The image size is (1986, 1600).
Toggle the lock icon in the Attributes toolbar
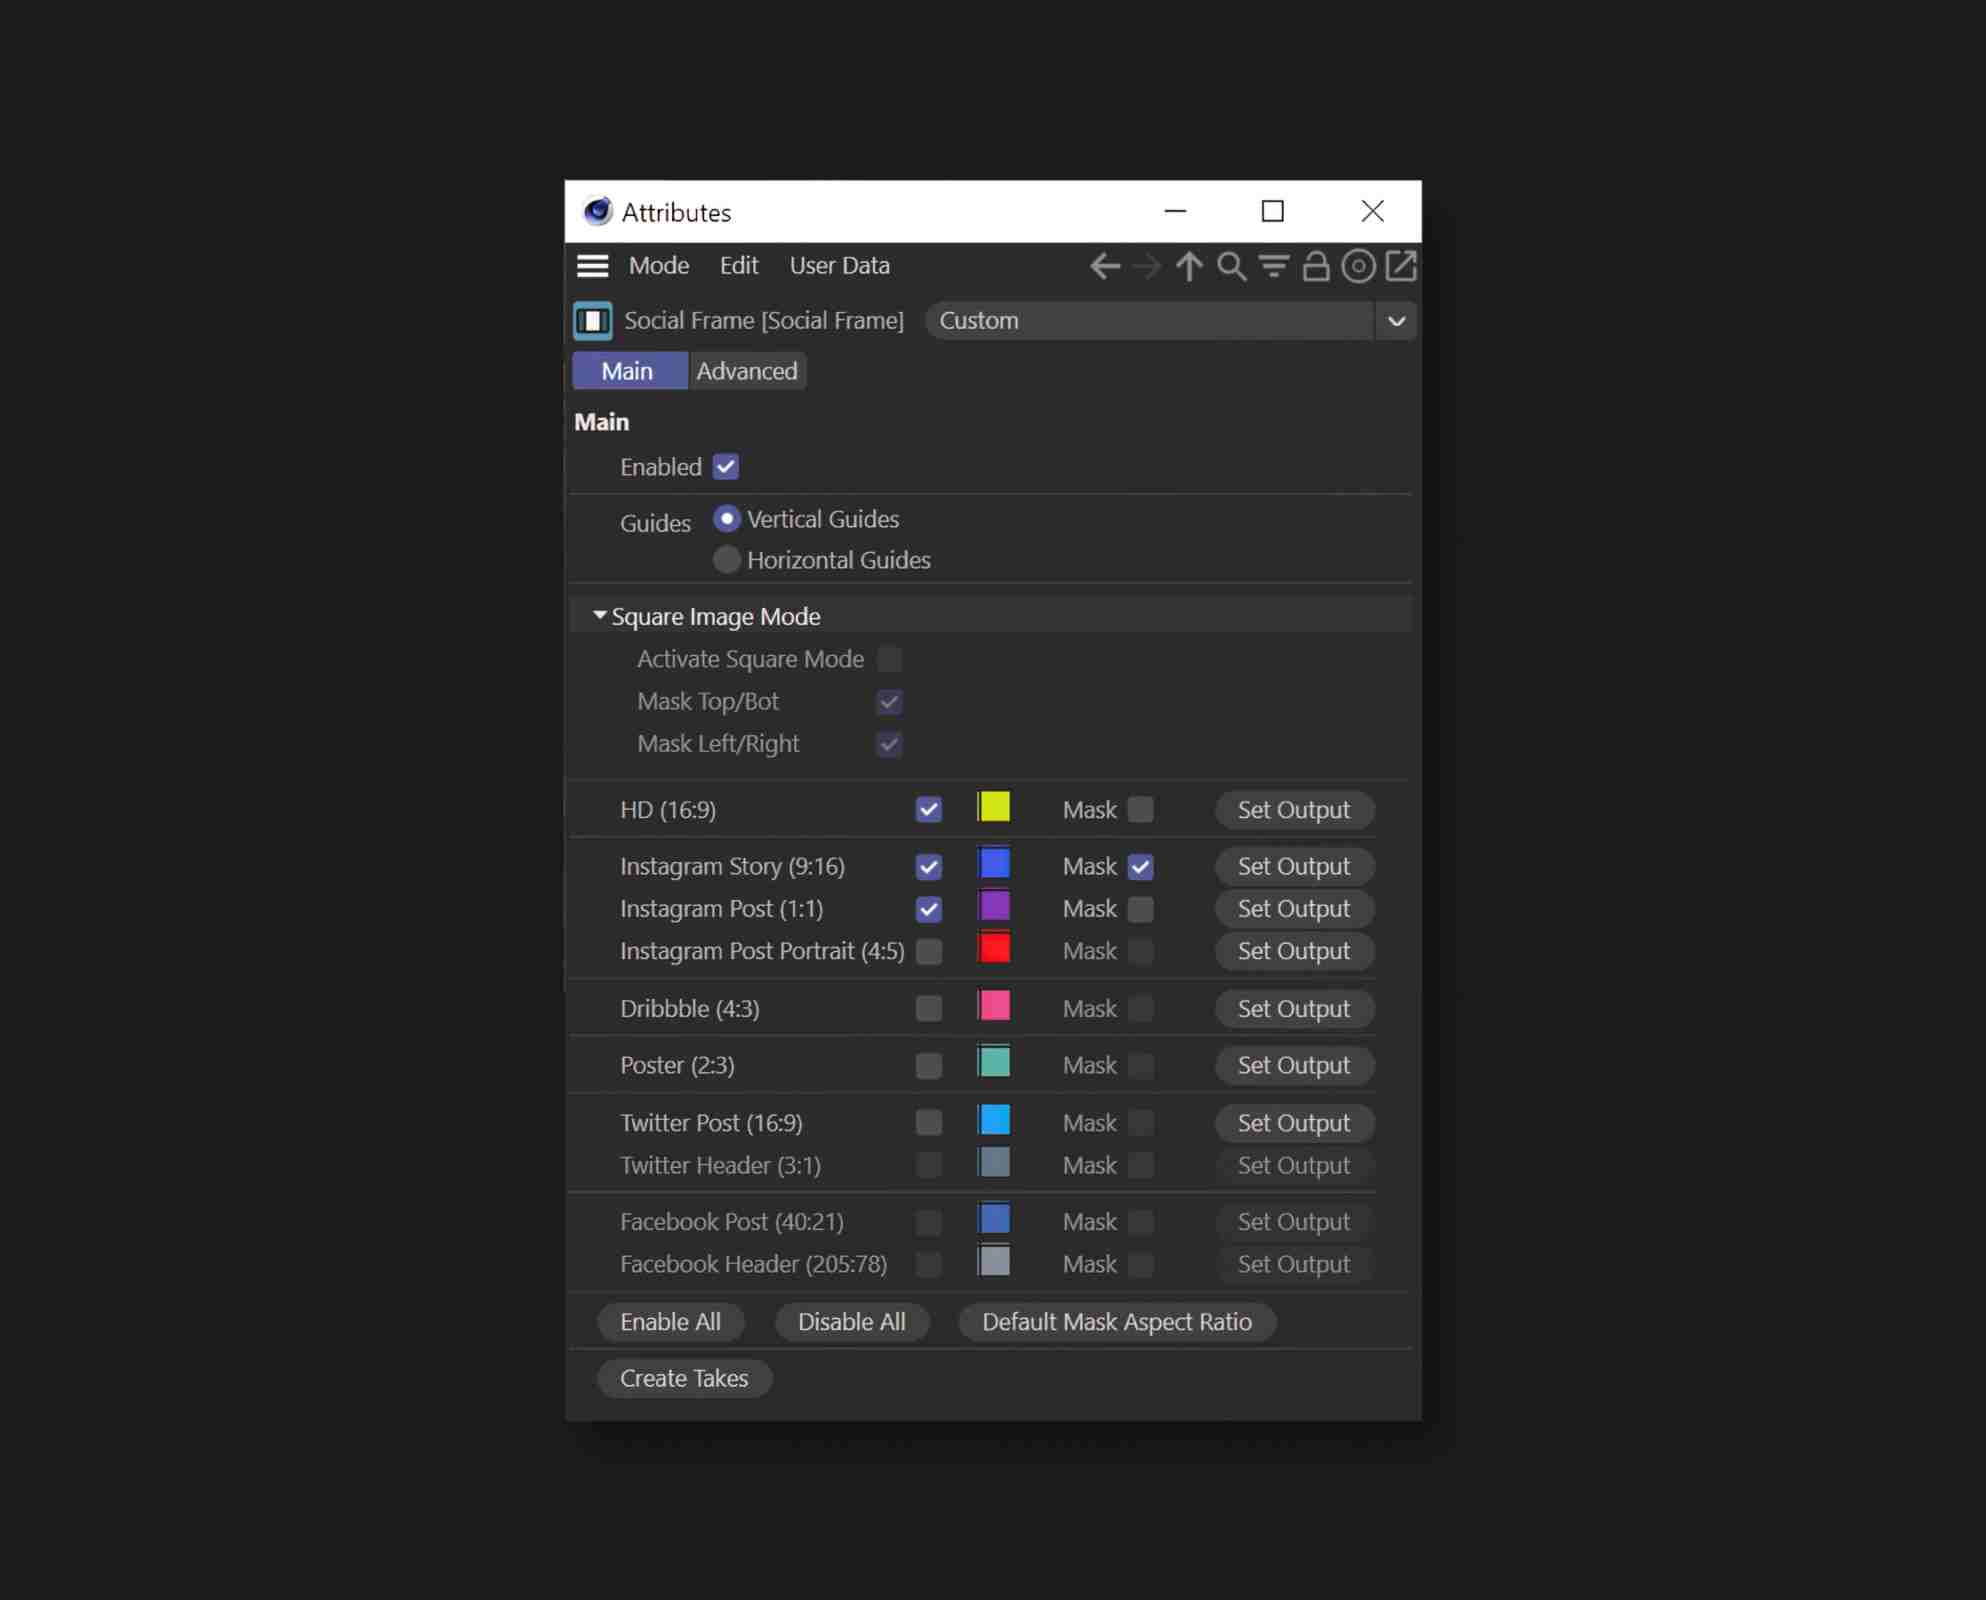(1315, 266)
